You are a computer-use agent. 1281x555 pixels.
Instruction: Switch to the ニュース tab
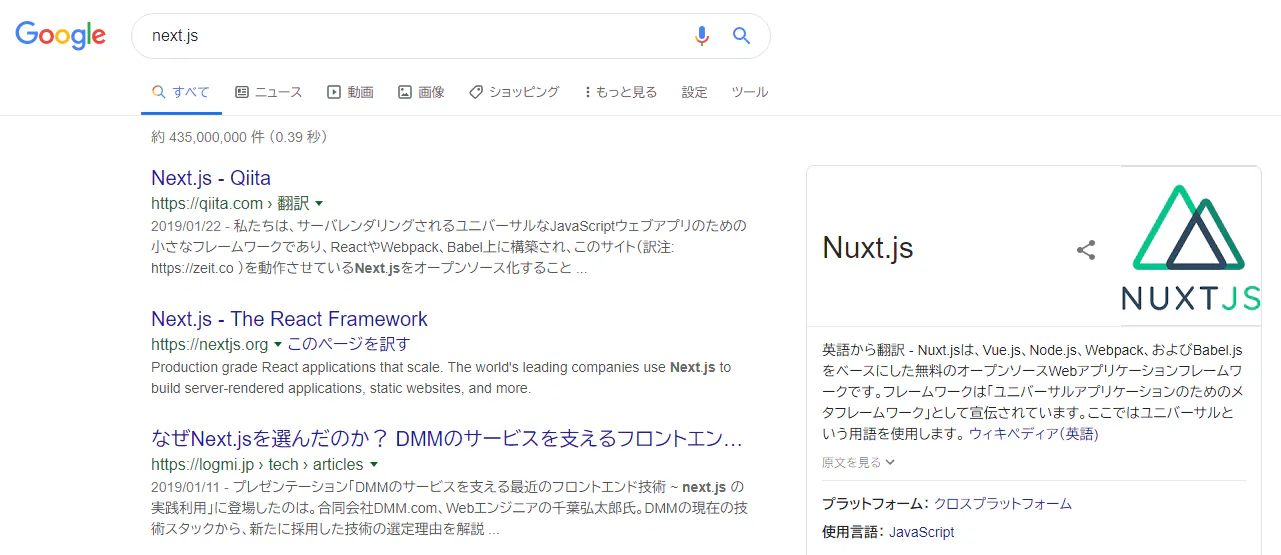click(x=268, y=92)
